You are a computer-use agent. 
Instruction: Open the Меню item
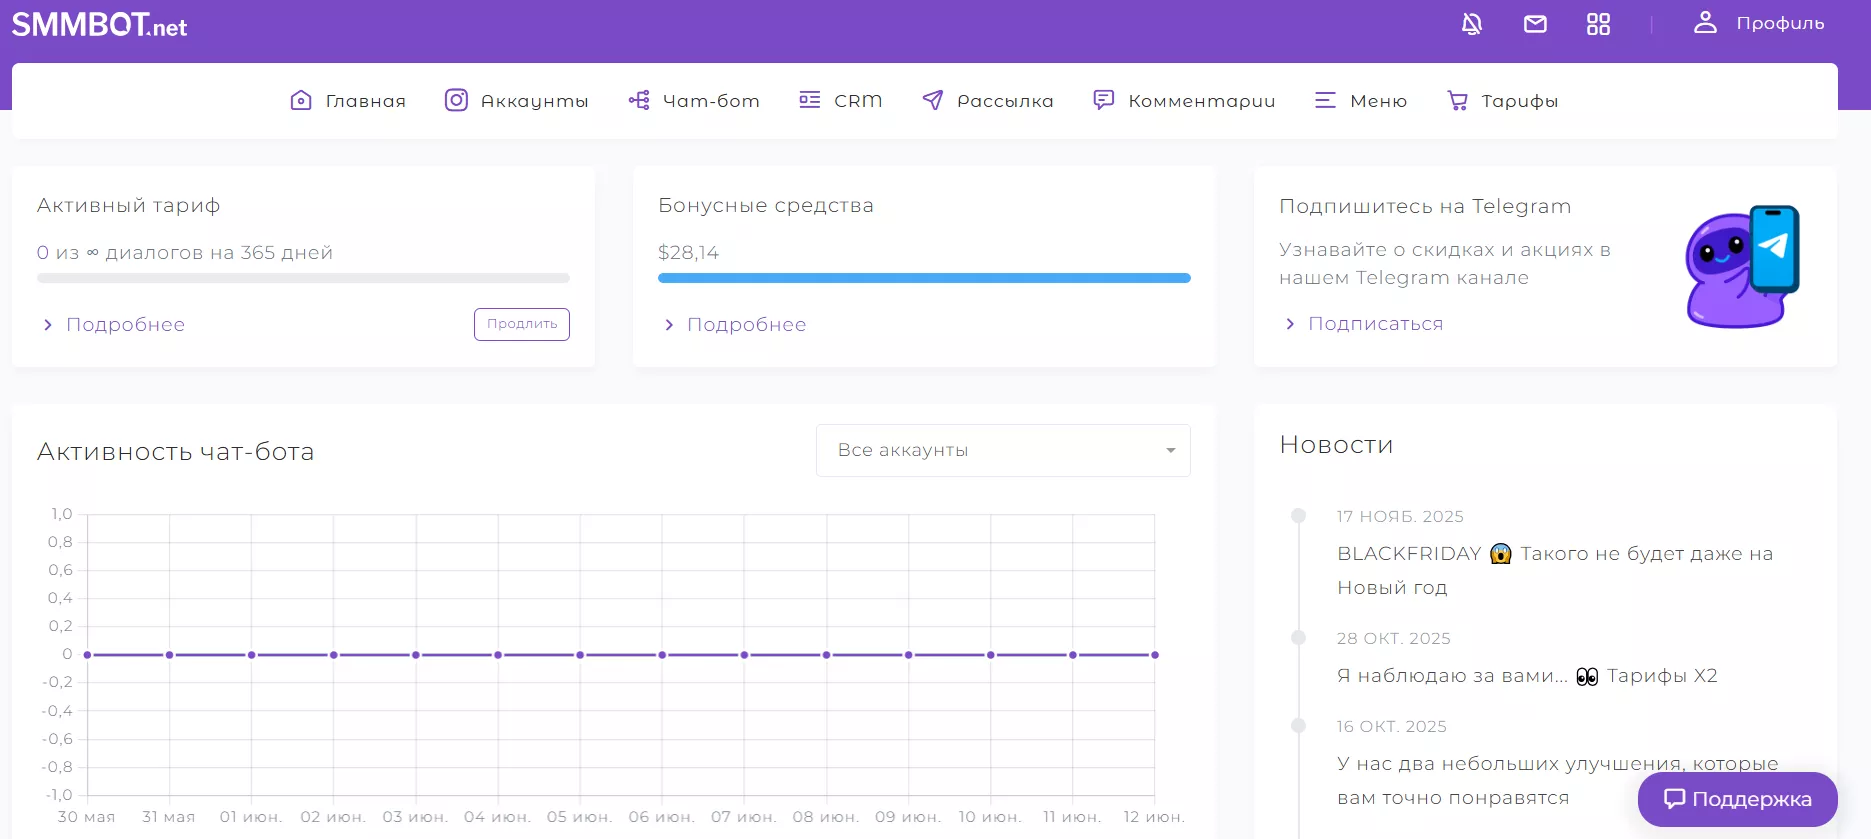click(1378, 101)
